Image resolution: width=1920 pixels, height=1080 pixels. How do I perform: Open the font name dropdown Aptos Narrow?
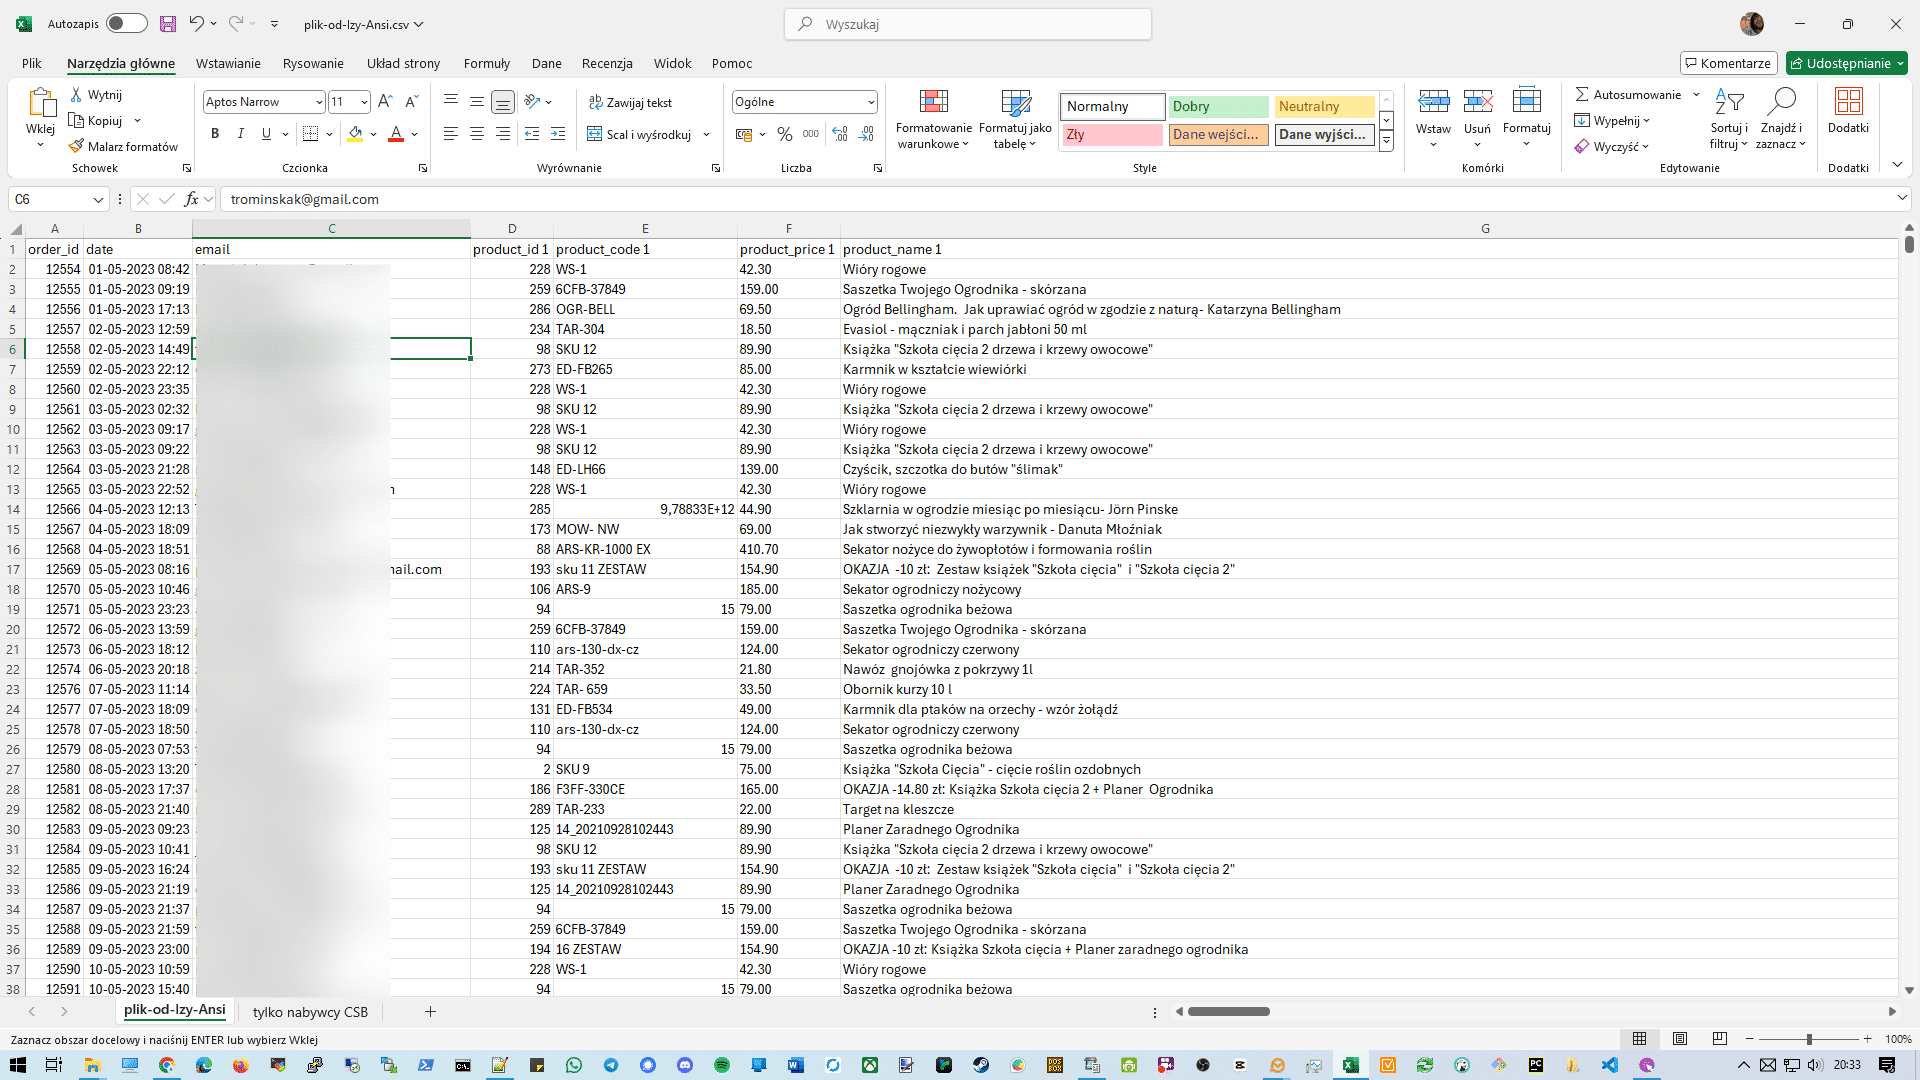pyautogui.click(x=318, y=102)
